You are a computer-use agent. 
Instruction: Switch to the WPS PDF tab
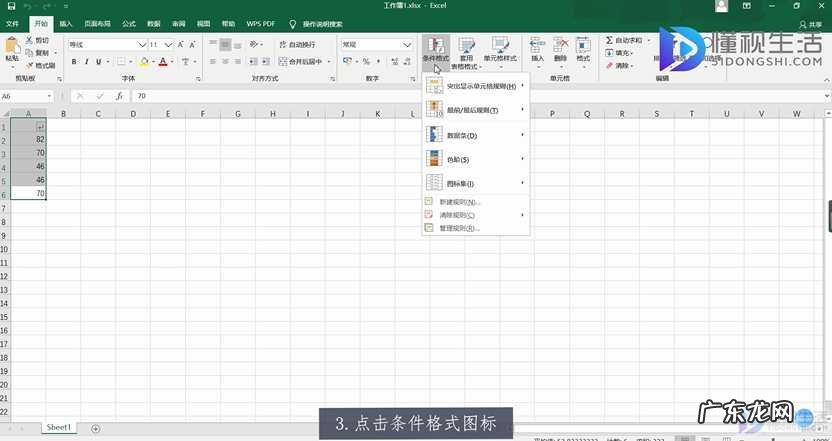coord(261,24)
